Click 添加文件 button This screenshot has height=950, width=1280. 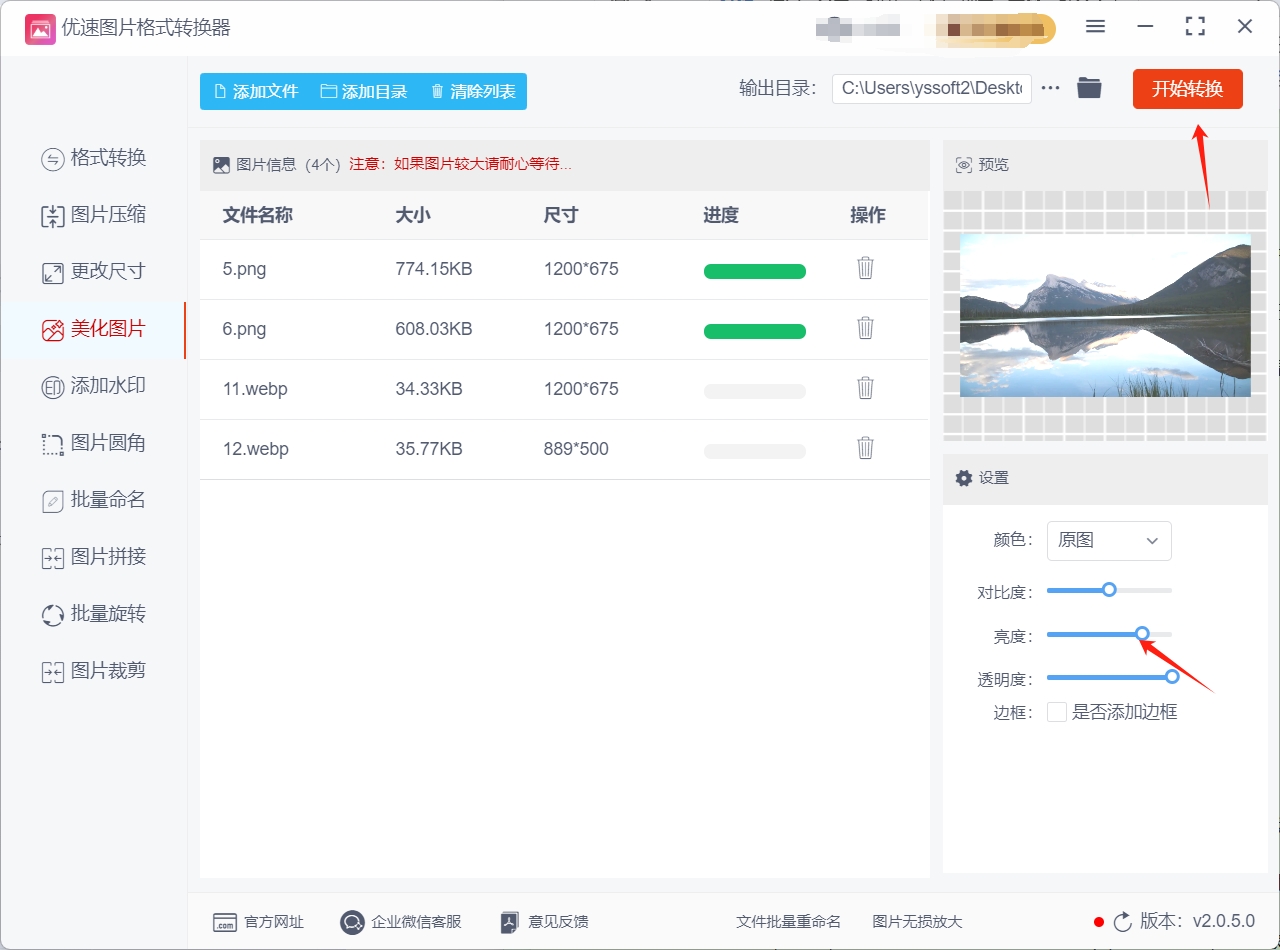coord(256,91)
